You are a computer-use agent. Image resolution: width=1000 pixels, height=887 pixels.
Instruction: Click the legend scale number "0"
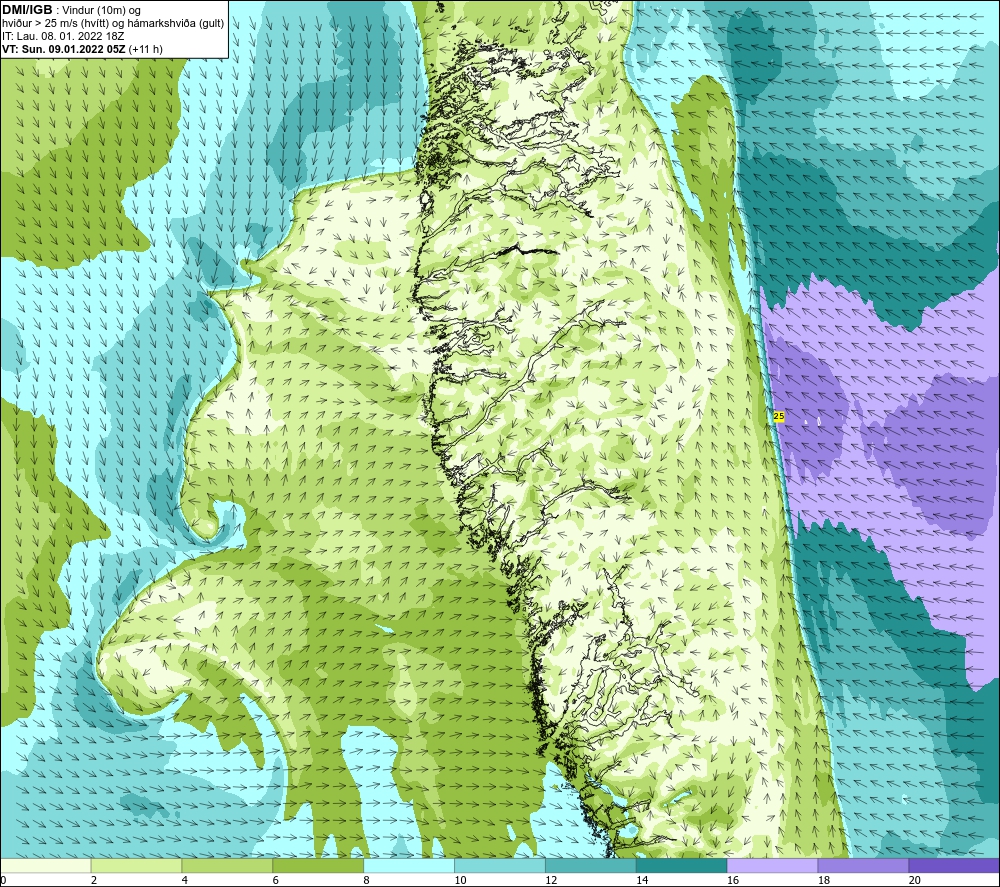pyautogui.click(x=3, y=880)
